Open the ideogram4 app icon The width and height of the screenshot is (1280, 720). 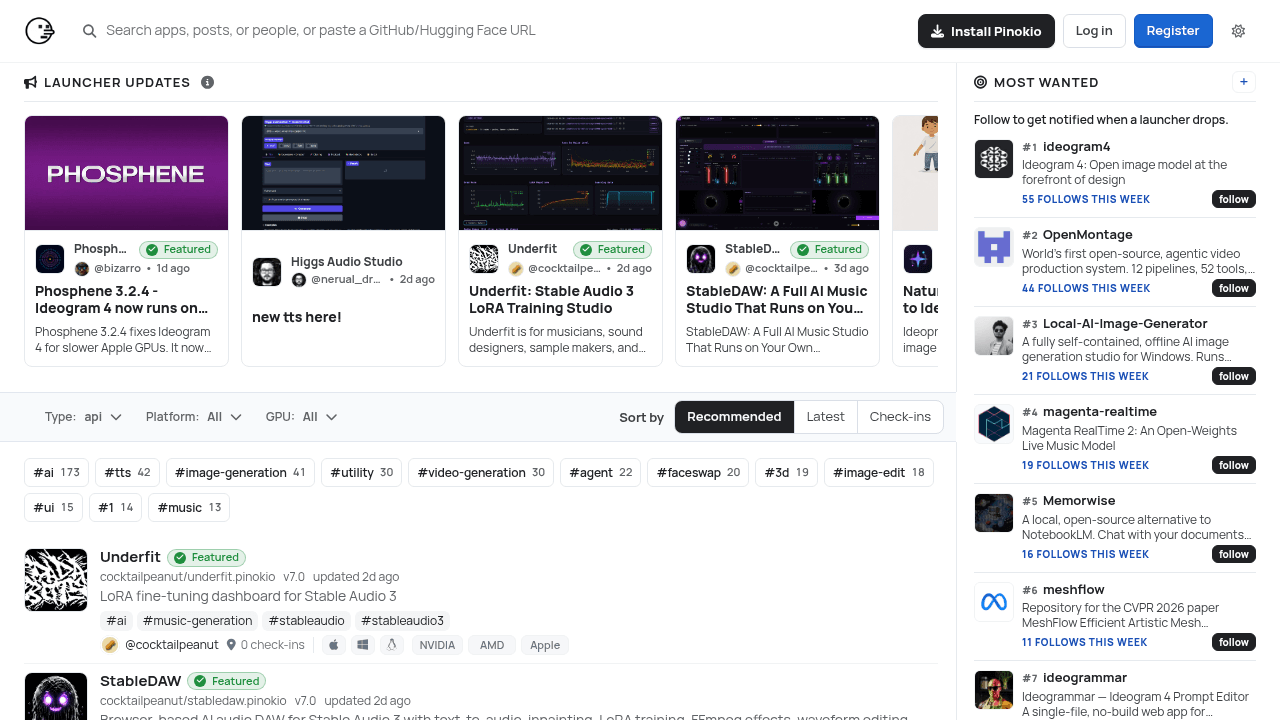pos(994,159)
